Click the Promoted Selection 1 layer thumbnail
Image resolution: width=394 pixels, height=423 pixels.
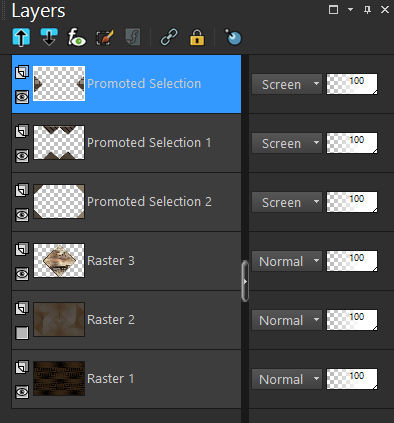(x=59, y=142)
